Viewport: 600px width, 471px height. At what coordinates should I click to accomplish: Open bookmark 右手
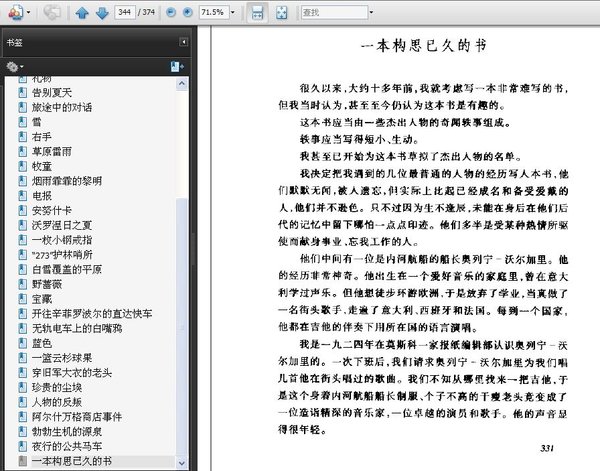[x=41, y=137]
